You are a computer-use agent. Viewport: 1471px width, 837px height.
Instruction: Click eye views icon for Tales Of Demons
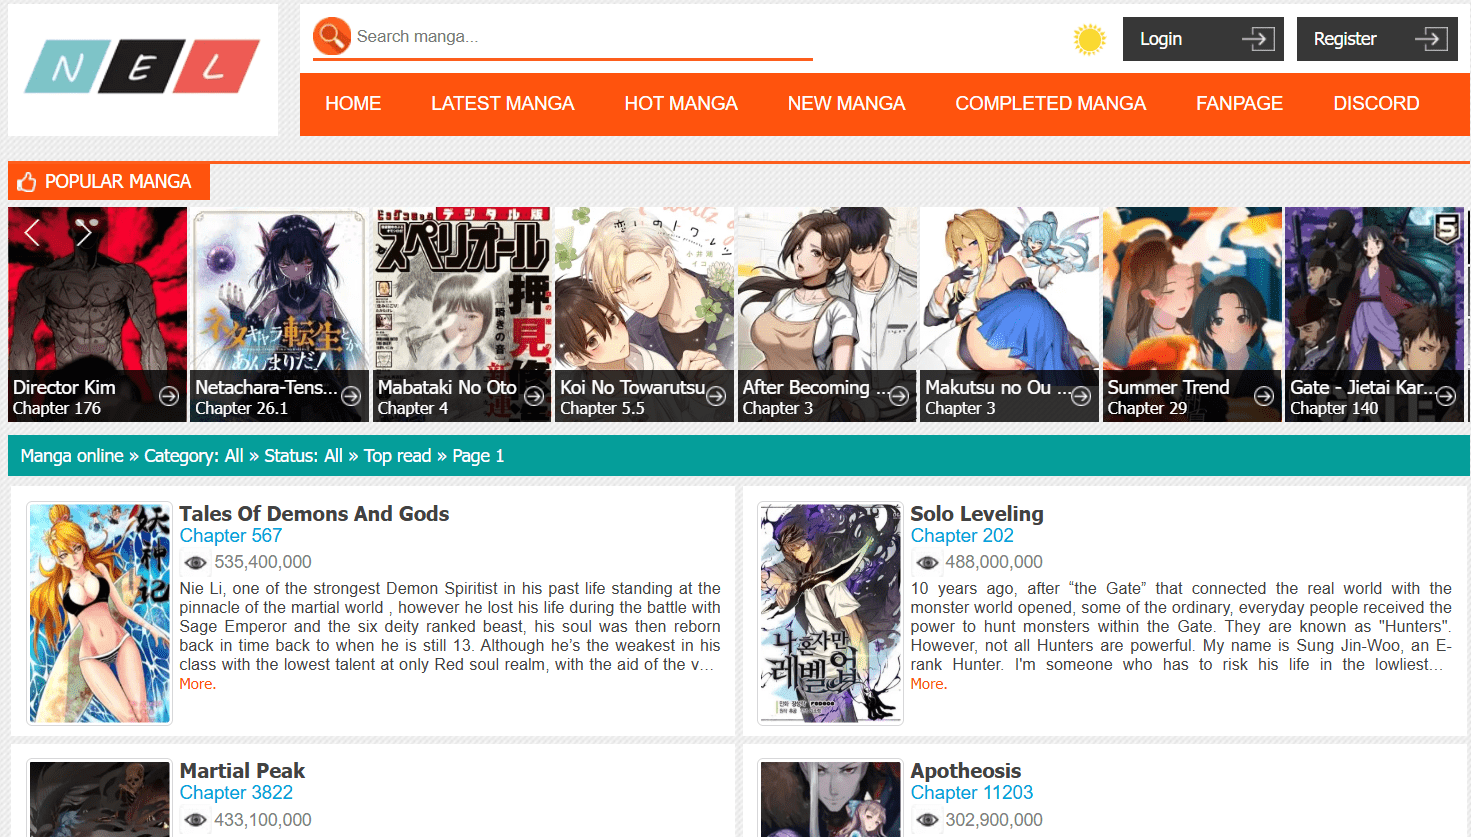pyautogui.click(x=195, y=563)
